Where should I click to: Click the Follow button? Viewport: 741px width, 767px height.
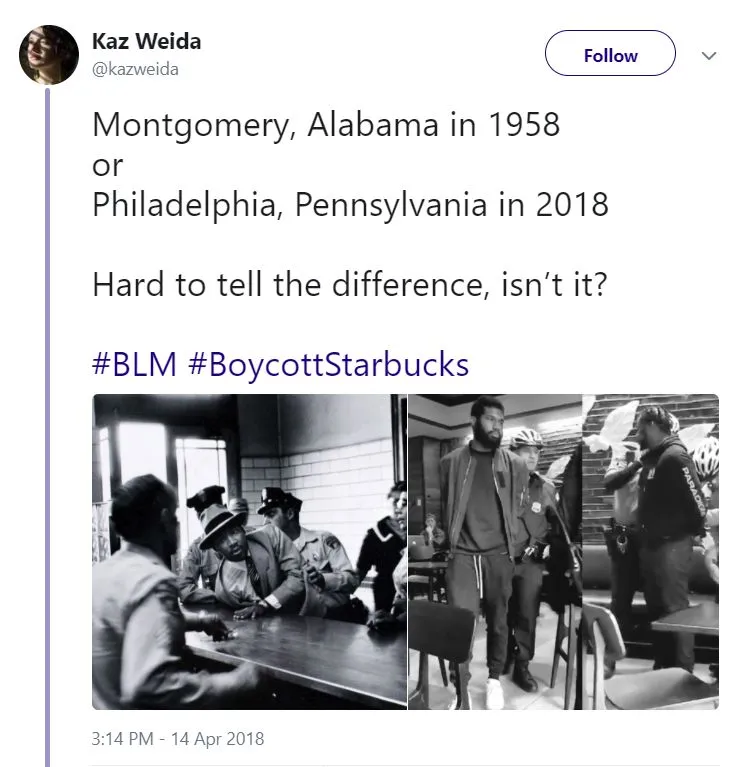[x=610, y=55]
